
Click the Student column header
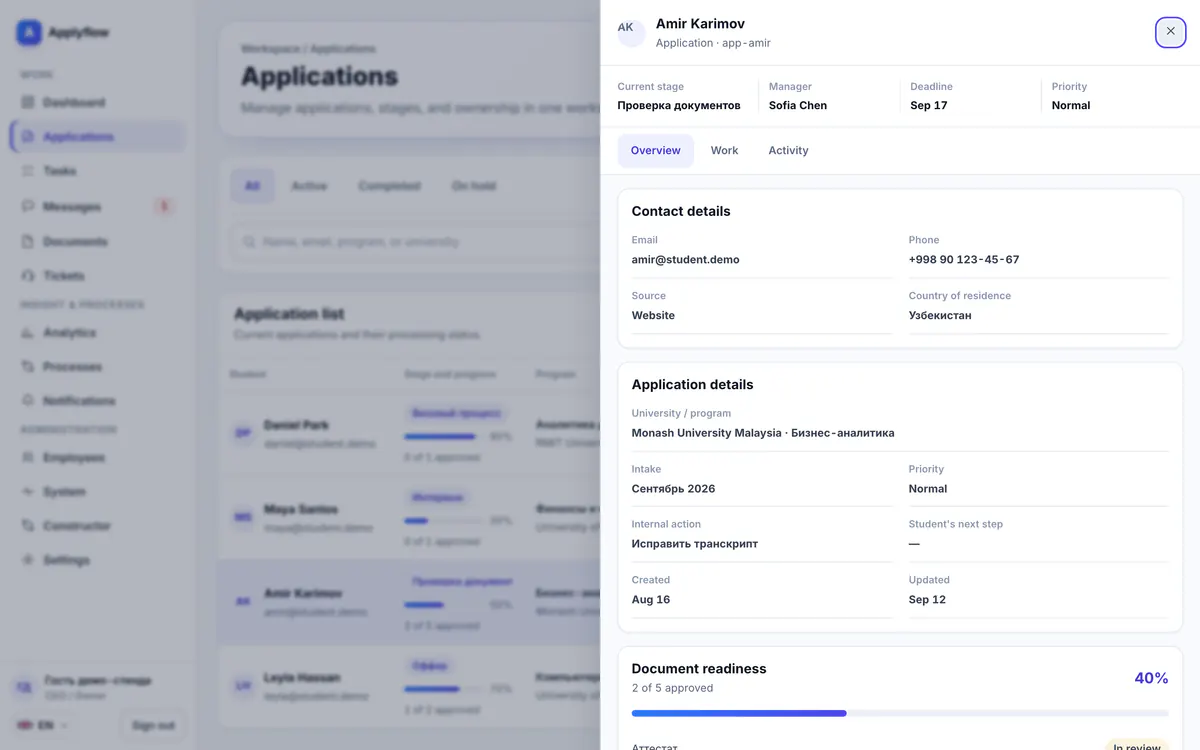point(248,374)
